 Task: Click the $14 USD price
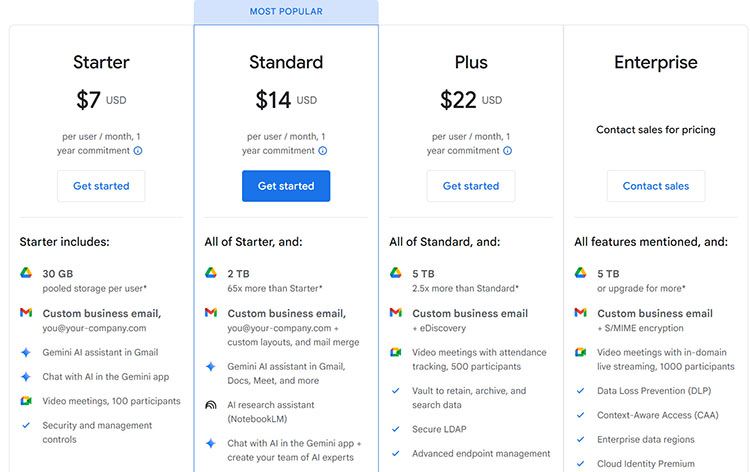286,100
